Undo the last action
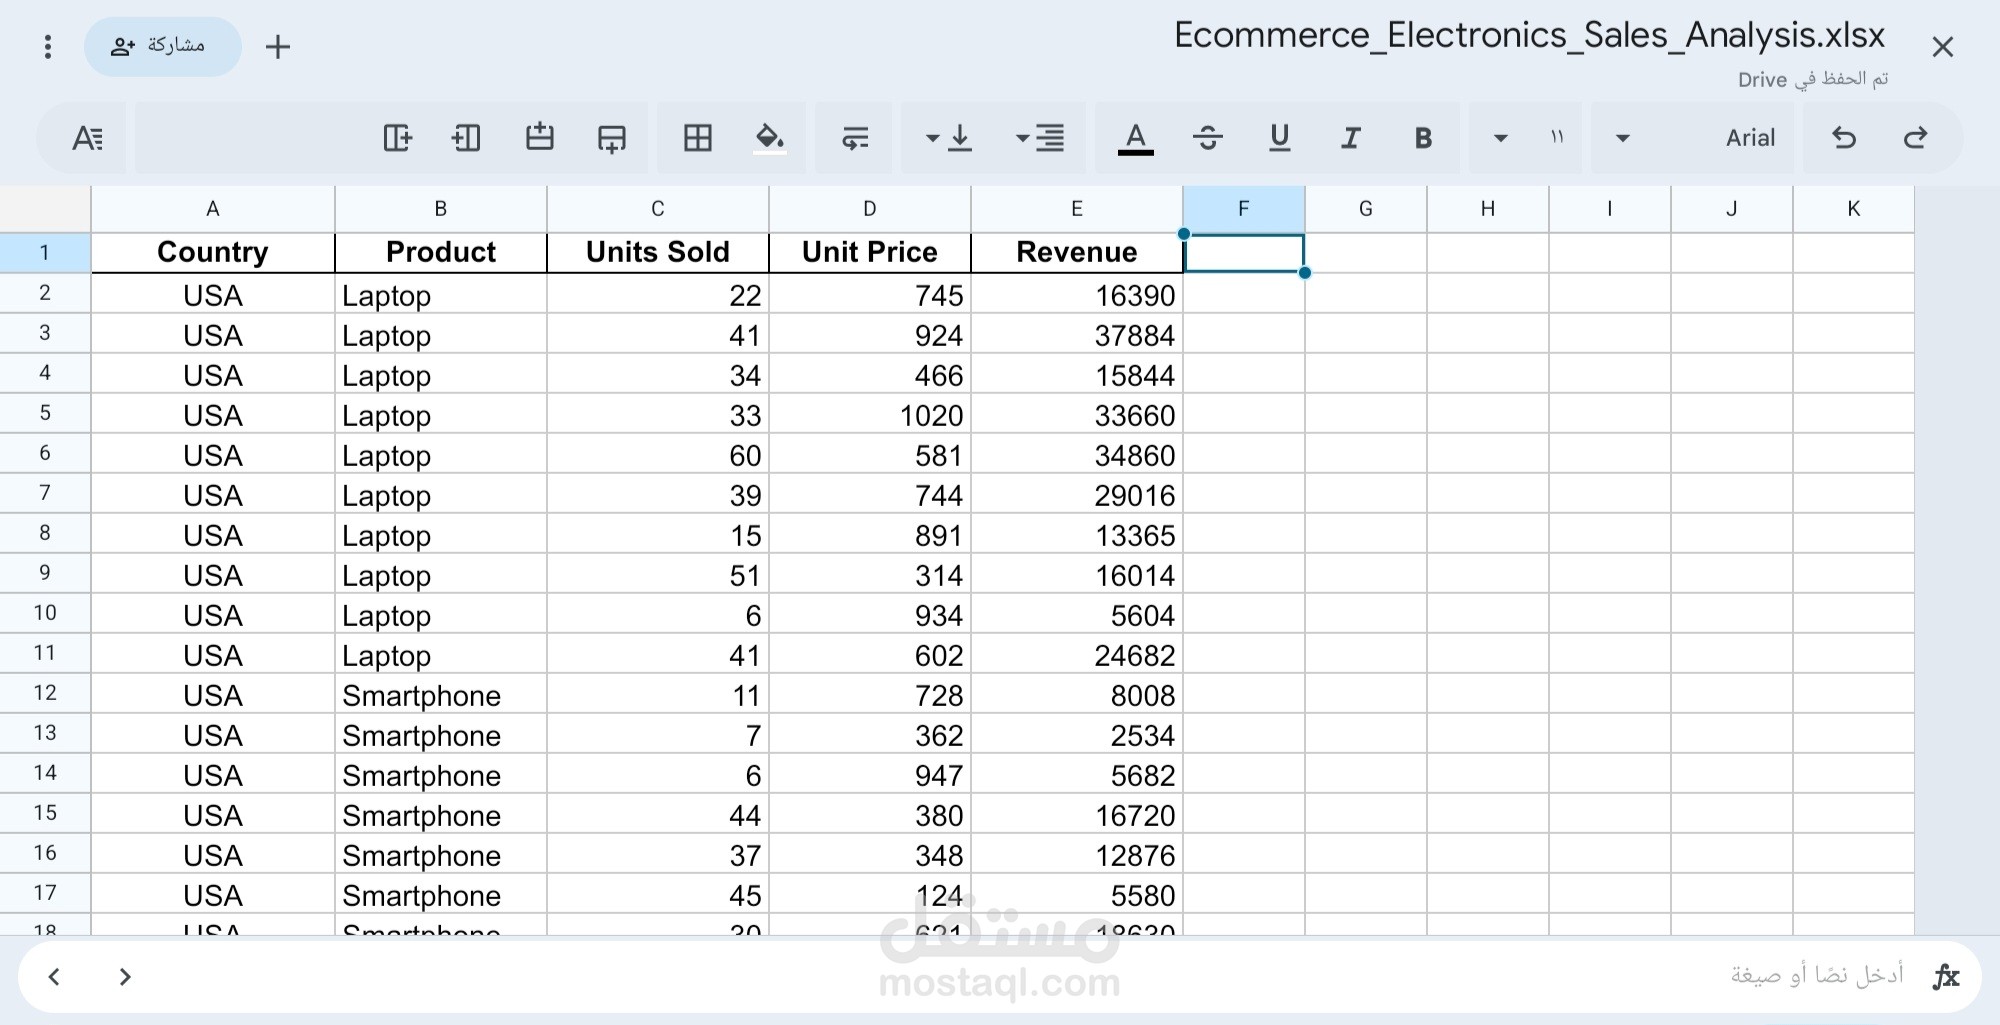 point(1844,138)
